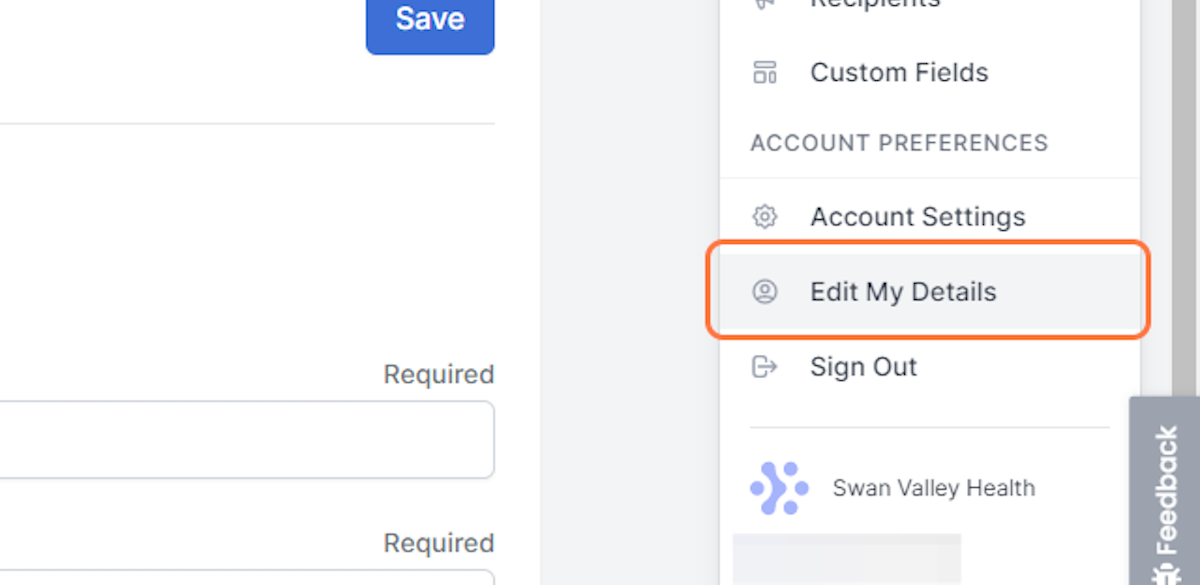Select the Swan Valley Health organization name
Viewport: 1200px width, 586px height.
[934, 488]
